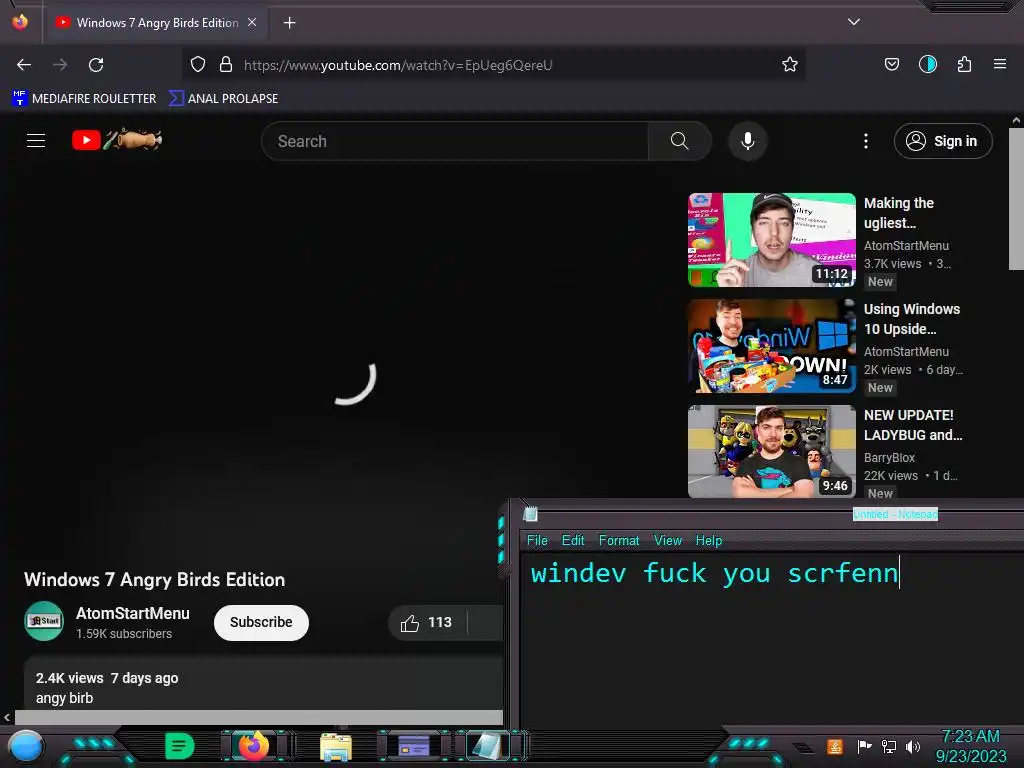Expand the list all tabs chevron
Screen dimensions: 1024x768
854,22
